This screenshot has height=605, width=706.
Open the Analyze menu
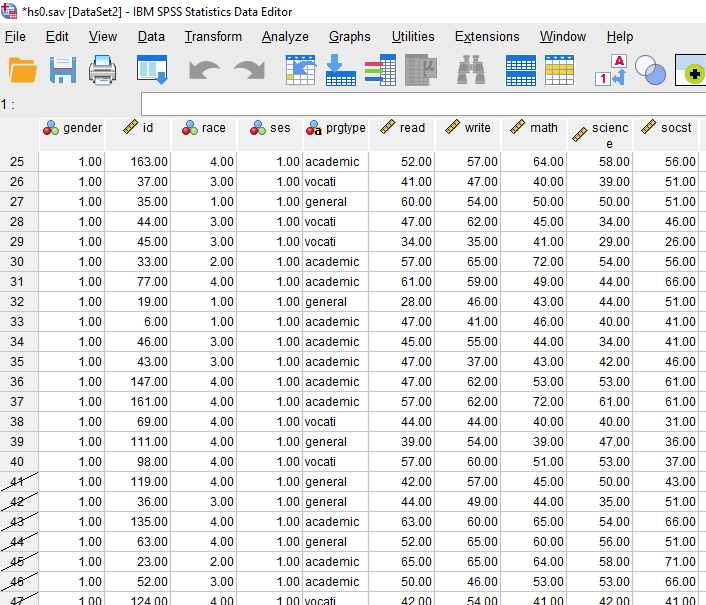point(285,36)
